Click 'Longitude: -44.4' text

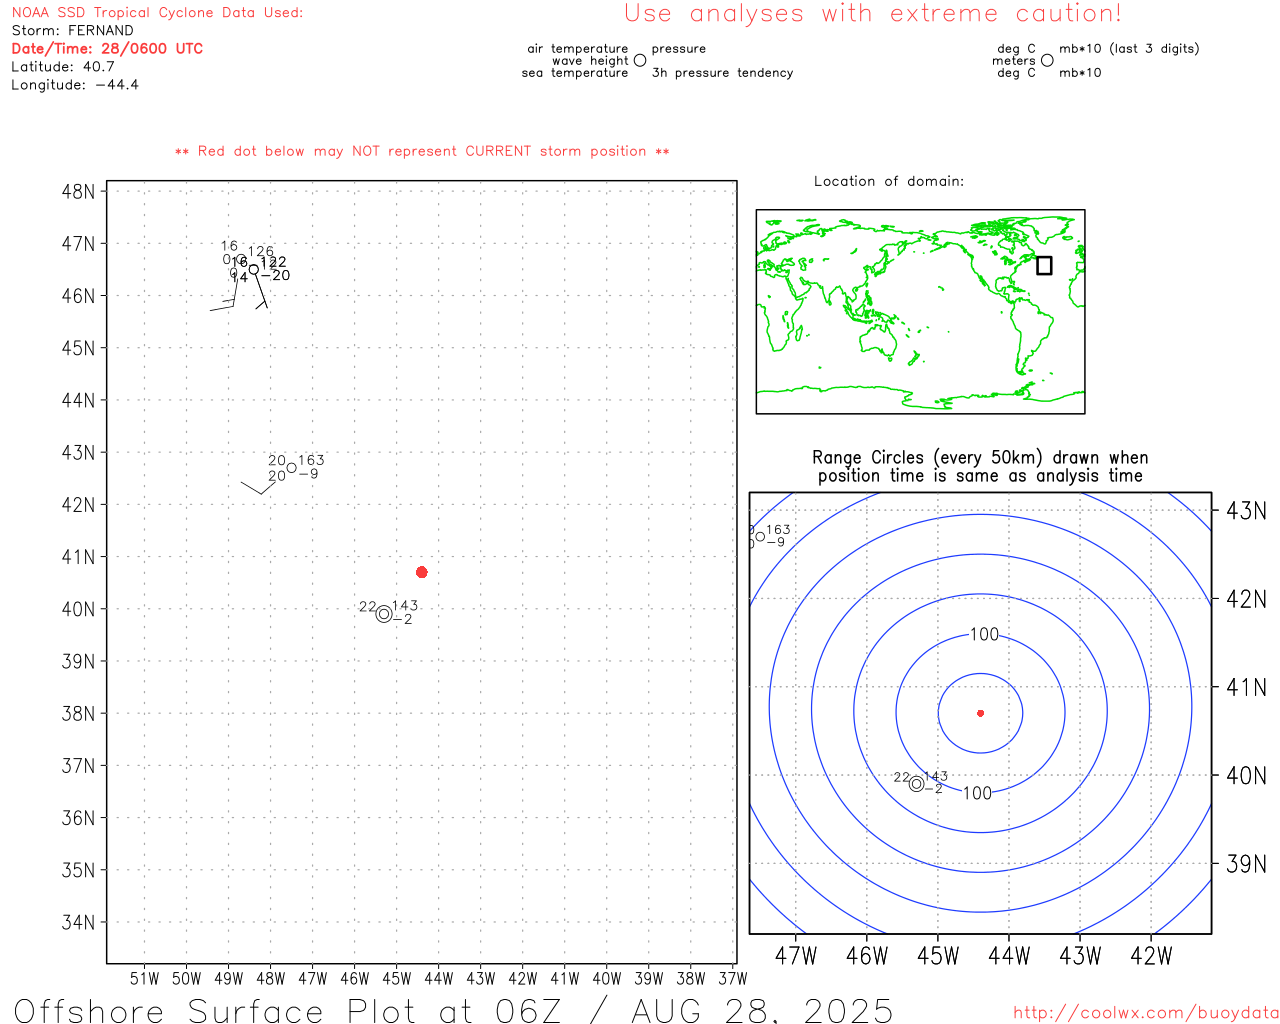point(75,84)
